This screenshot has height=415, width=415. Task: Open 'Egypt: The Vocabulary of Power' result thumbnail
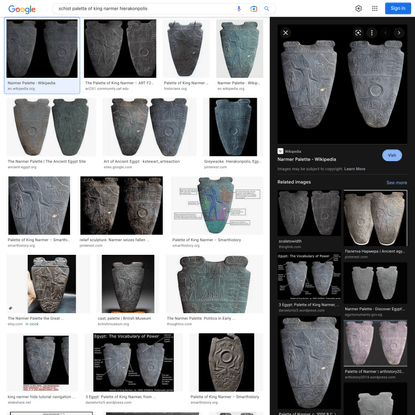[x=134, y=362]
